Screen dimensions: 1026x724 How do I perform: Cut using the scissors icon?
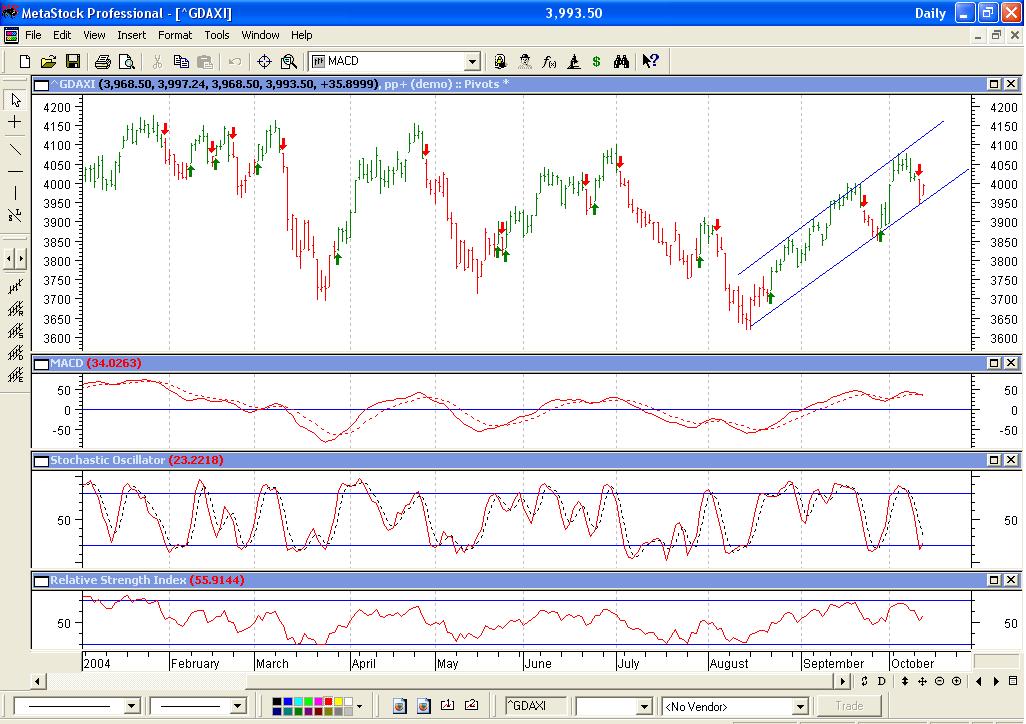coord(157,62)
